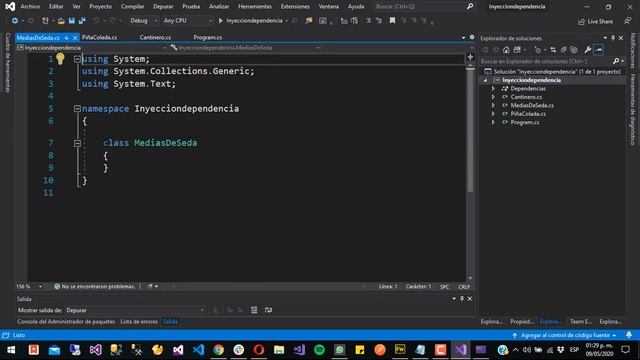Open Google Chrome from the taskbar
The width and height of the screenshot is (640, 360).
click(218, 350)
